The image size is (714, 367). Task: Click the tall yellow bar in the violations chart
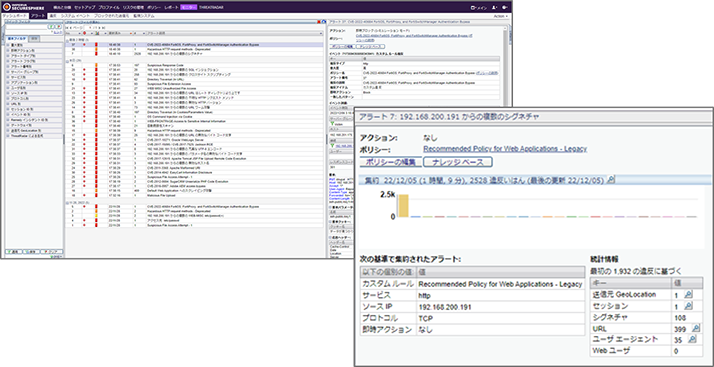point(403,205)
